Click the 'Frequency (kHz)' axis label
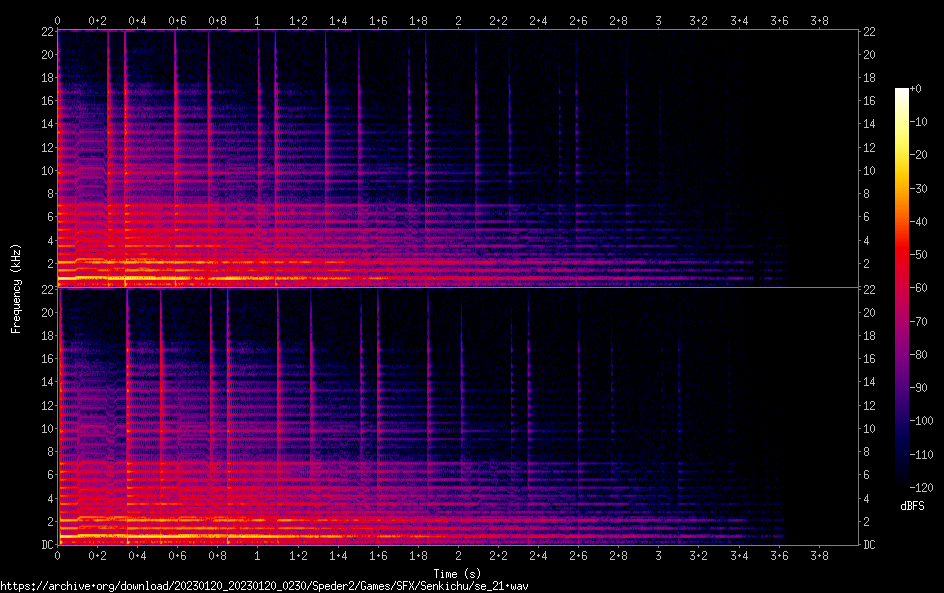 [x=16, y=288]
